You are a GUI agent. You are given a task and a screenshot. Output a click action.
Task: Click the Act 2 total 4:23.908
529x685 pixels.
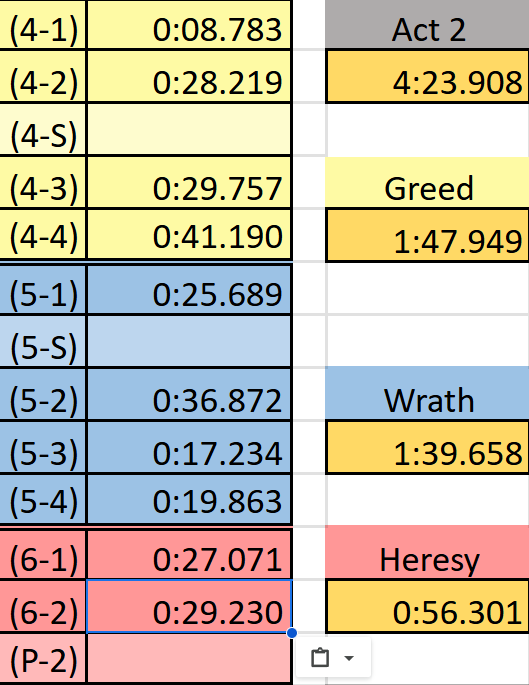click(427, 77)
